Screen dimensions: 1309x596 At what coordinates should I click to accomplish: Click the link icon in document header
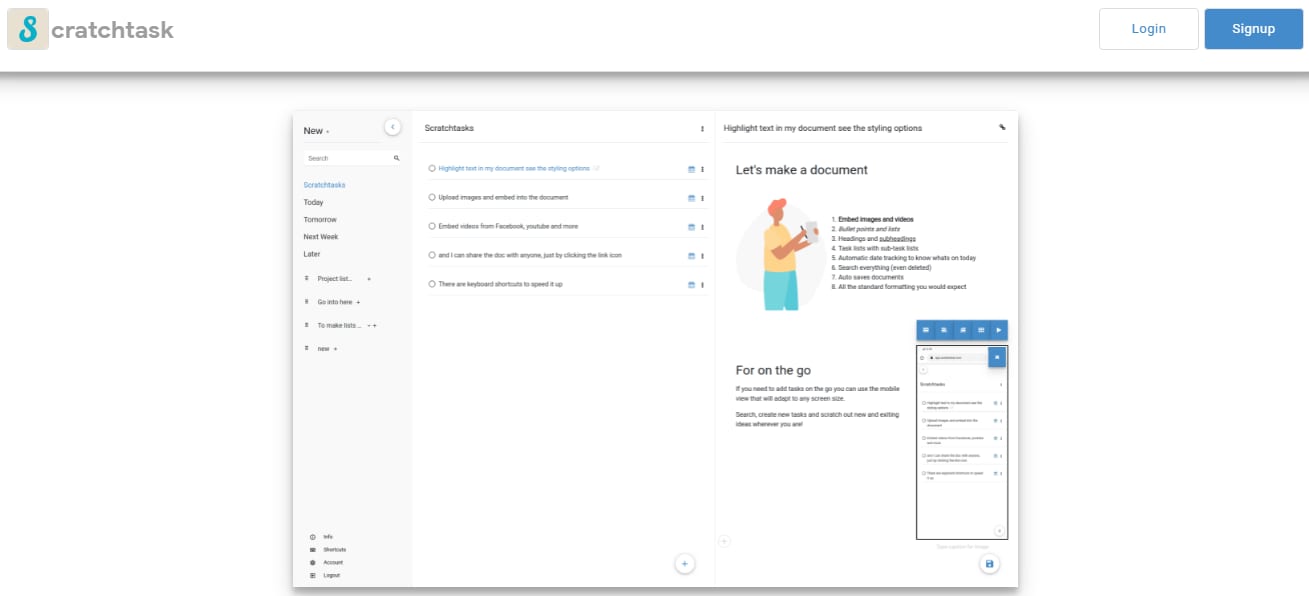1002,127
